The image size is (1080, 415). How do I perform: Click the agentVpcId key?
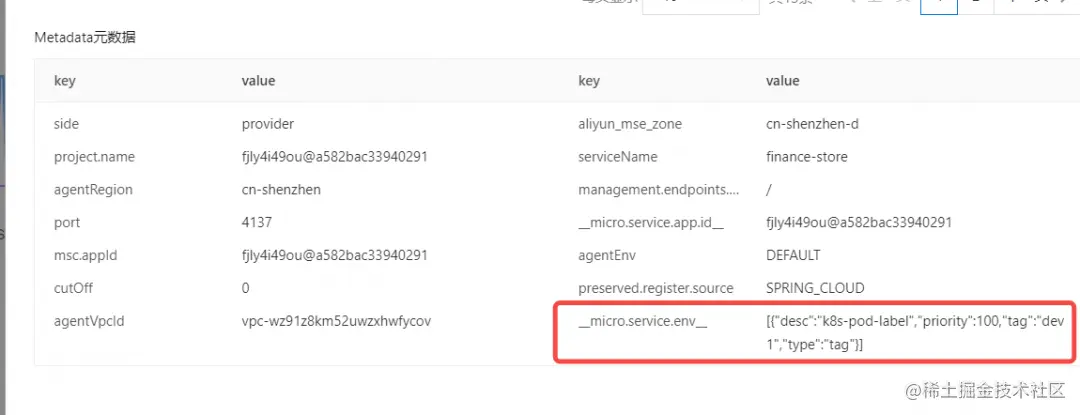(89, 321)
